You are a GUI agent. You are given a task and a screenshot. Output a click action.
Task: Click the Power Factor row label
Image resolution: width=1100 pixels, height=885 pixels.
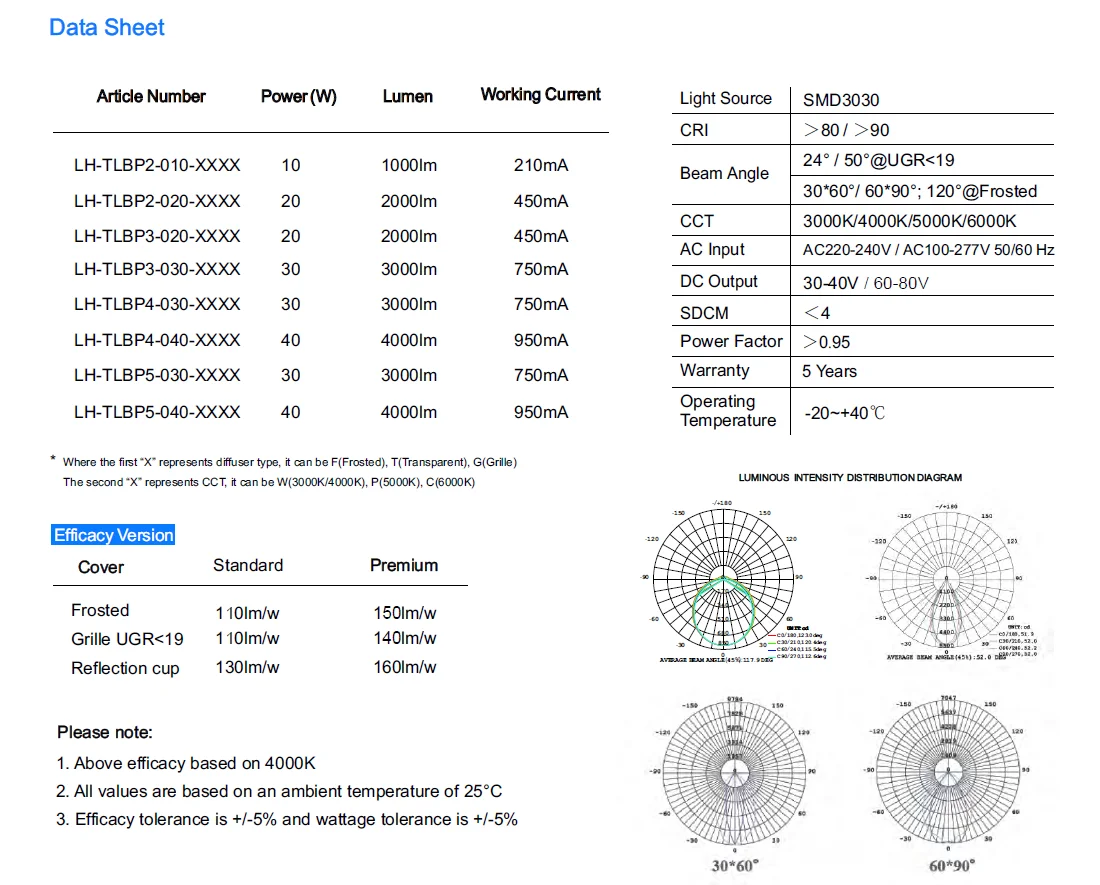point(731,341)
